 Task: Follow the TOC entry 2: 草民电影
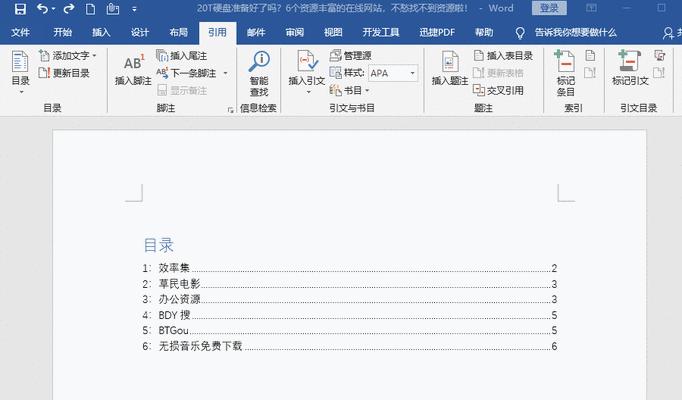click(350, 284)
